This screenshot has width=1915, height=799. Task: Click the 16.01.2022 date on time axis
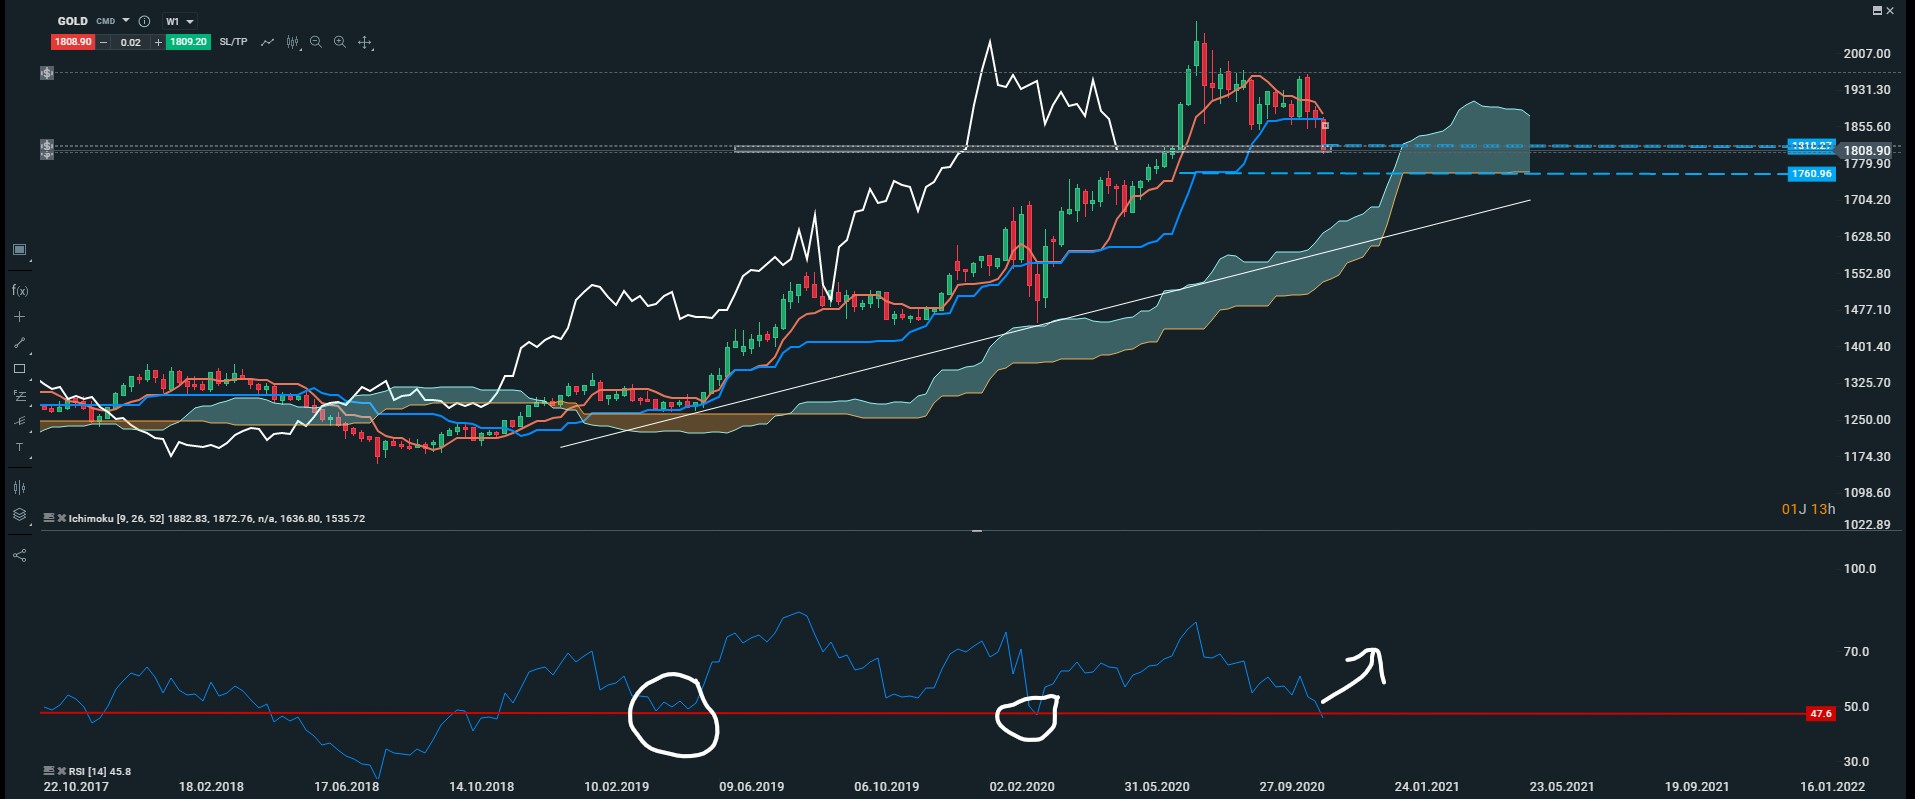pyautogui.click(x=1832, y=787)
